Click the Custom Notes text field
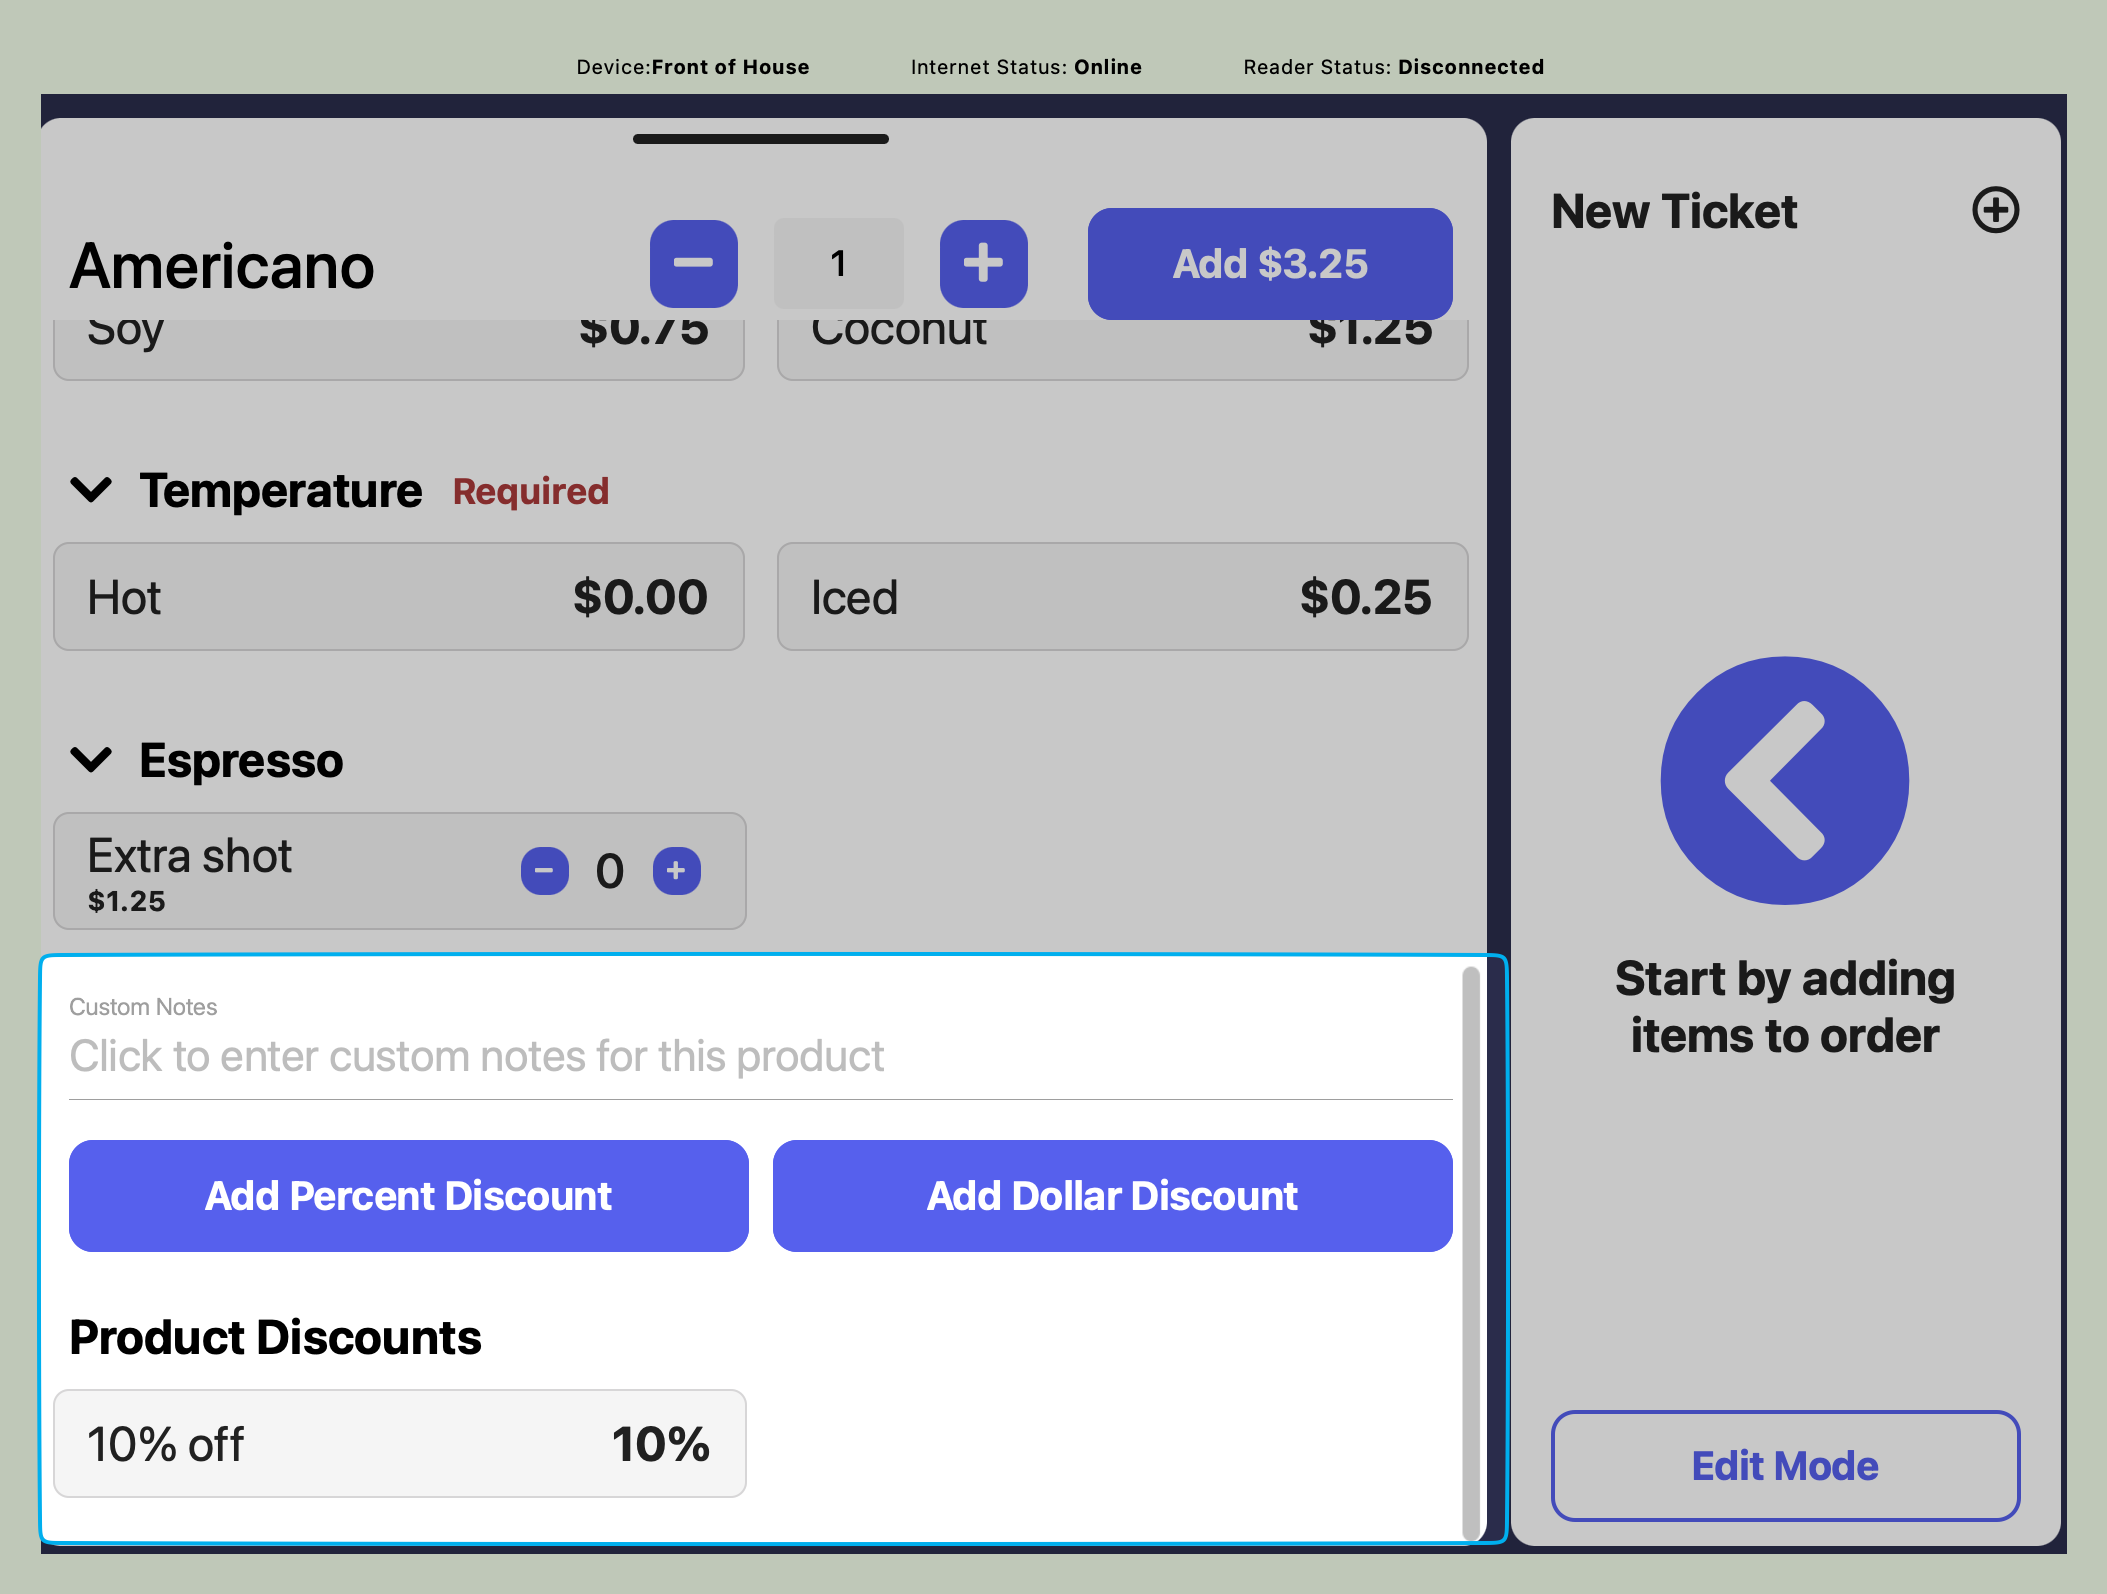This screenshot has height=1594, width=2107. click(760, 1057)
